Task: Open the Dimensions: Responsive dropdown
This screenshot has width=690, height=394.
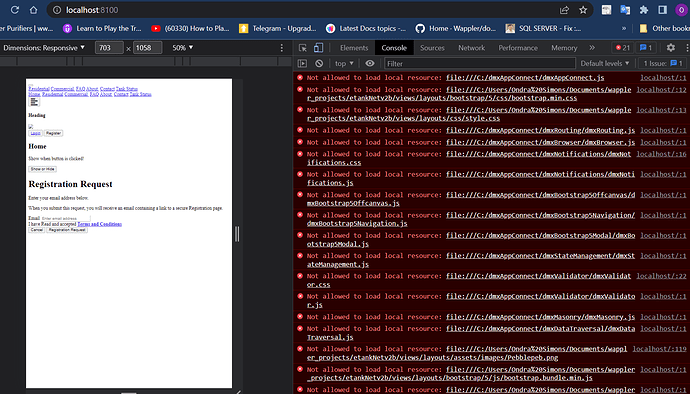Action: pos(44,48)
